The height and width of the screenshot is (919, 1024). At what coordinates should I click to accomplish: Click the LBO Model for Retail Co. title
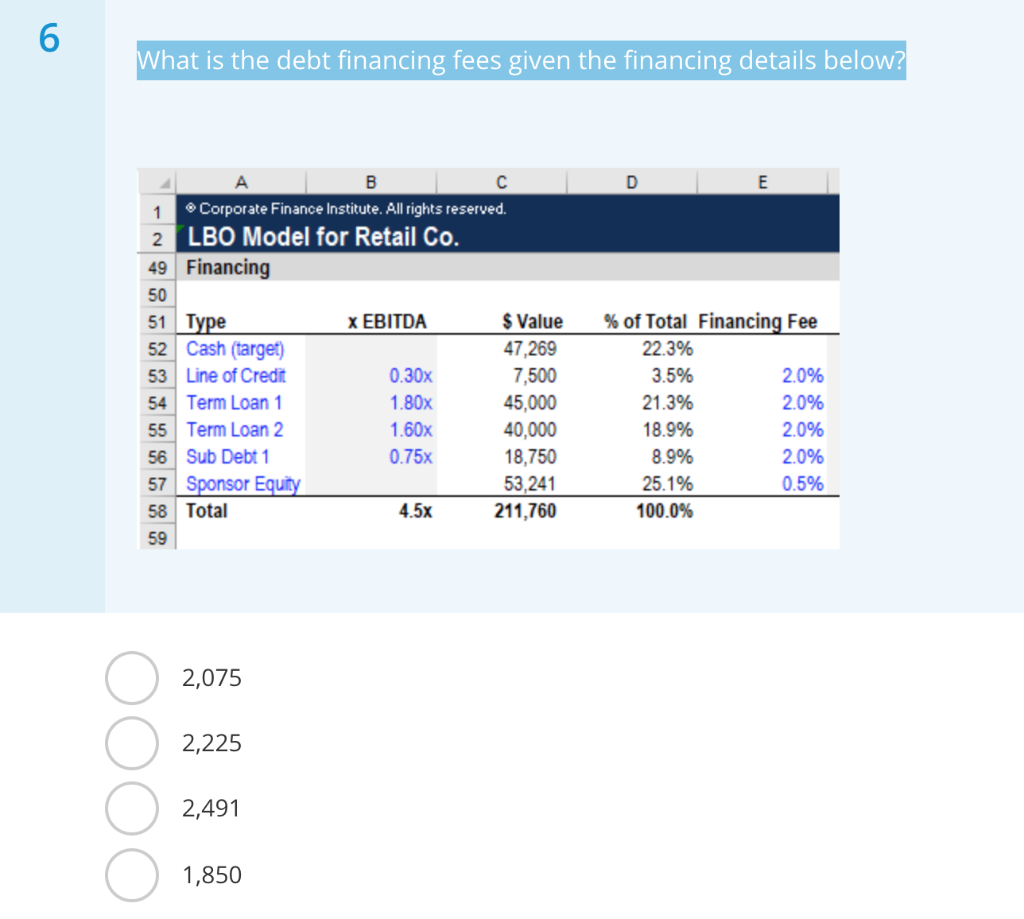click(x=323, y=236)
